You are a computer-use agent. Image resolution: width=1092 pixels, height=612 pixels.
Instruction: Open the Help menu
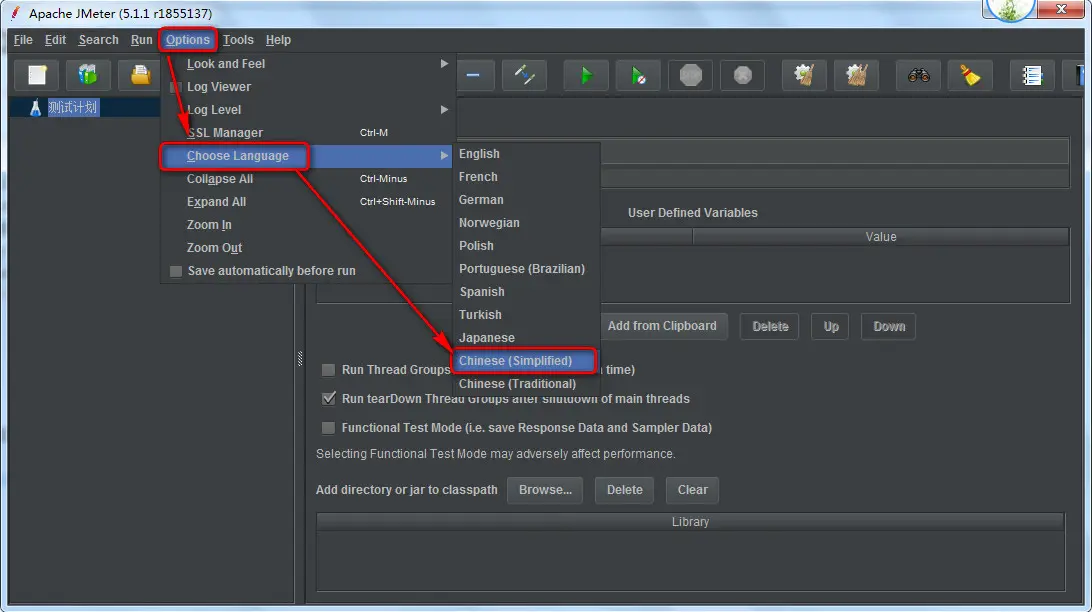pos(278,40)
